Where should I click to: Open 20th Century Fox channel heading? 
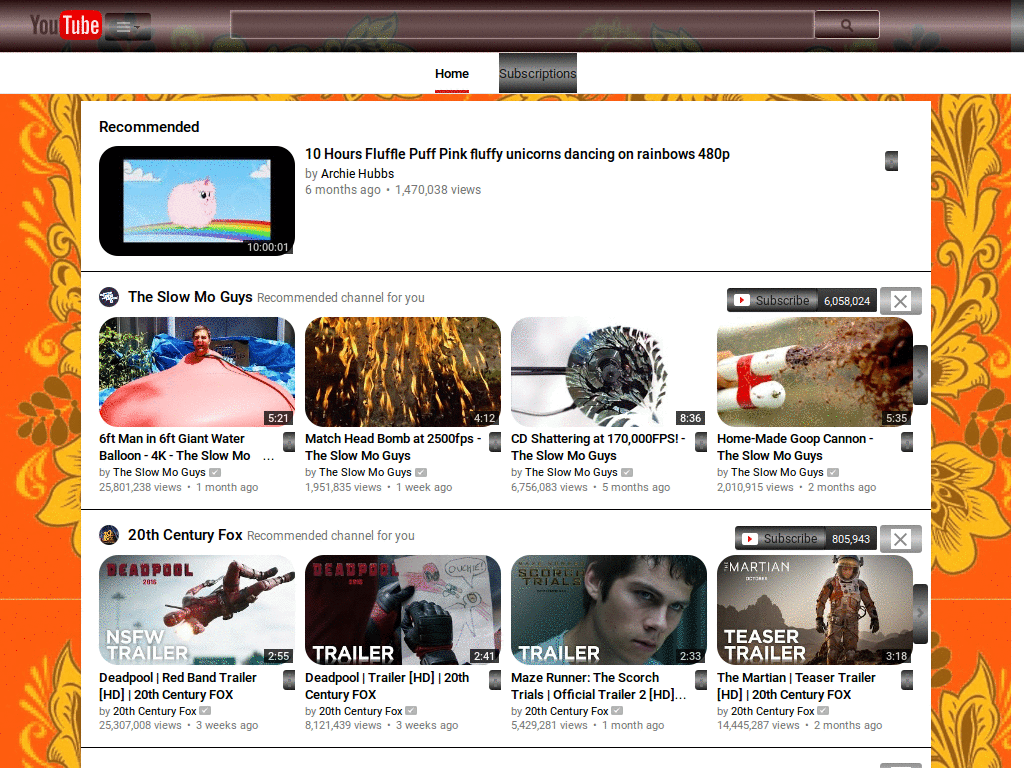pos(185,536)
